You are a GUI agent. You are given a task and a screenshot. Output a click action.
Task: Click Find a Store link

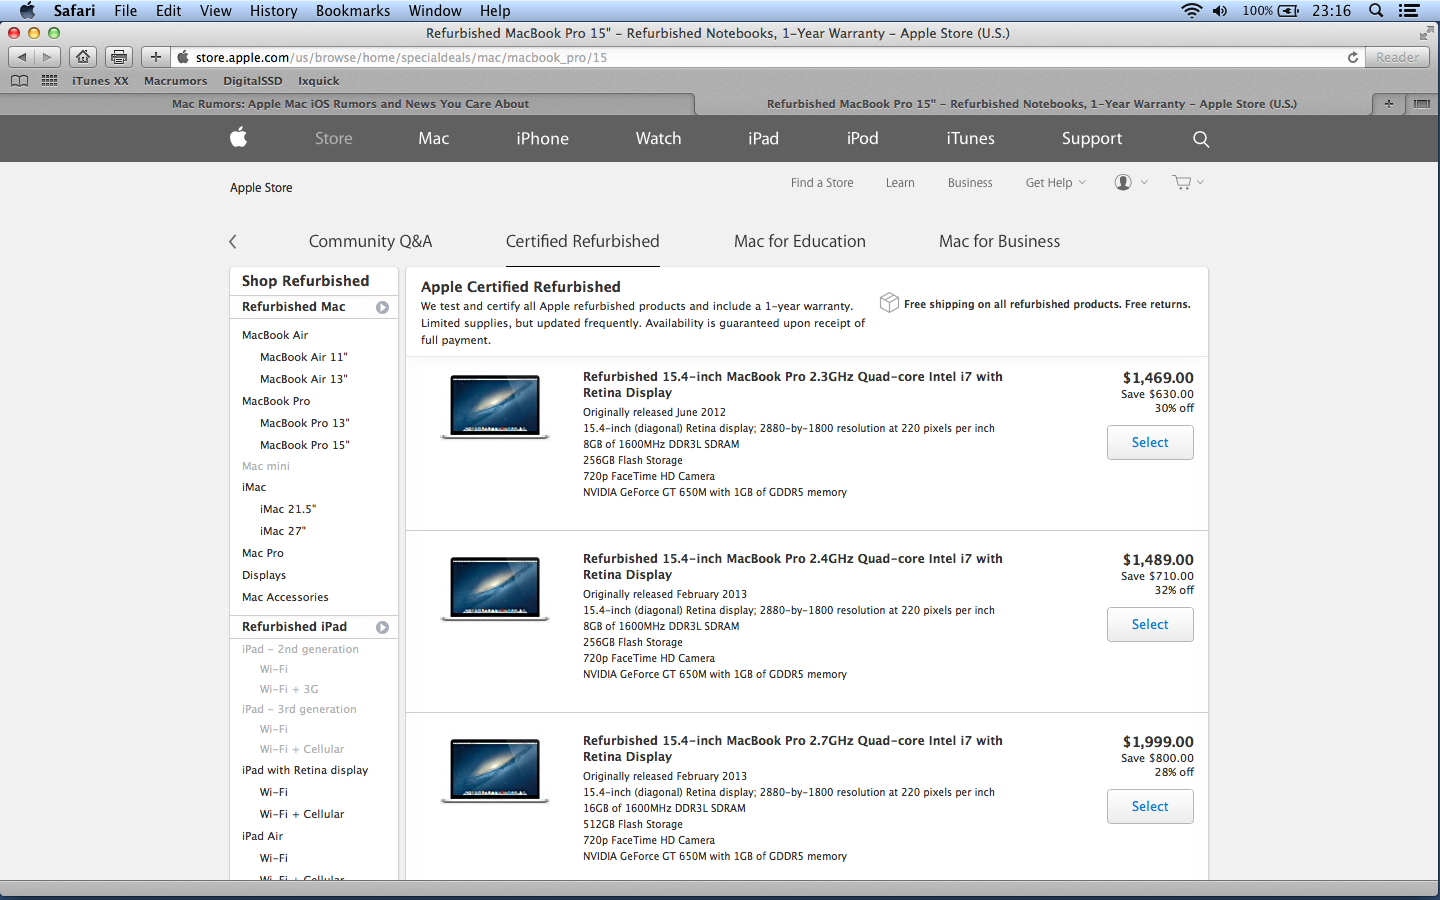(822, 183)
